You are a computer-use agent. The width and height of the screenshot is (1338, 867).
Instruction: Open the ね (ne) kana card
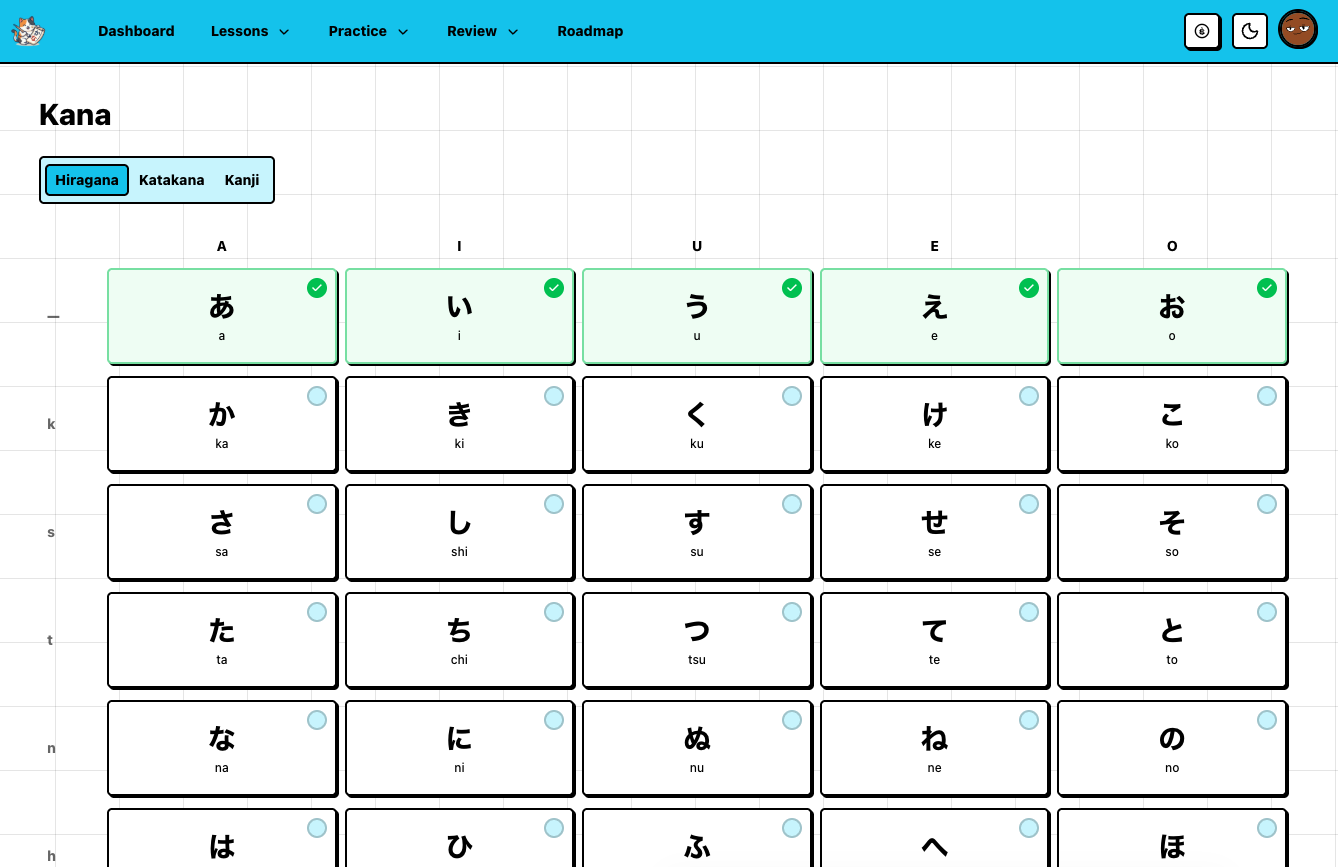point(935,748)
